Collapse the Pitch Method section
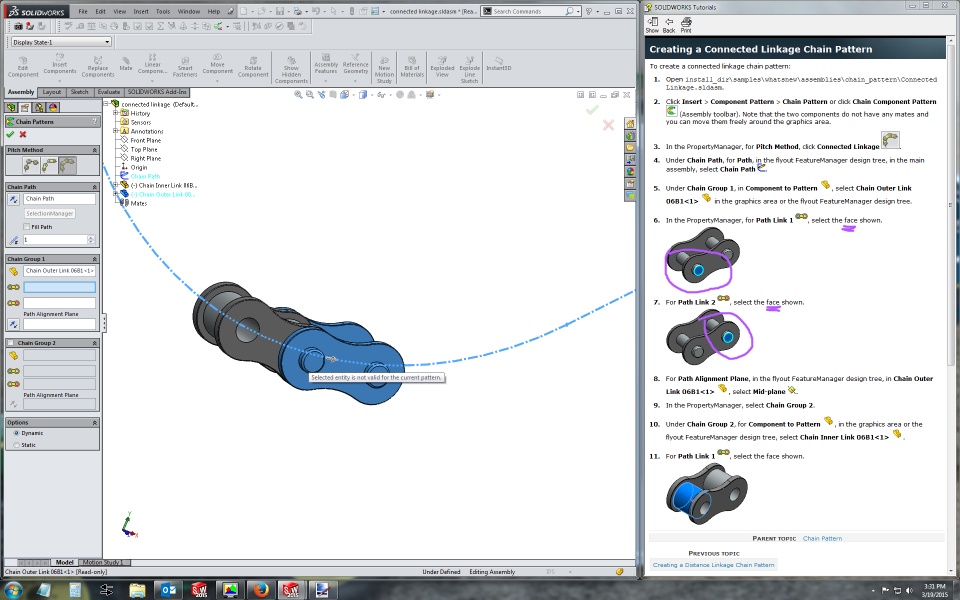The image size is (960, 600). pos(94,150)
